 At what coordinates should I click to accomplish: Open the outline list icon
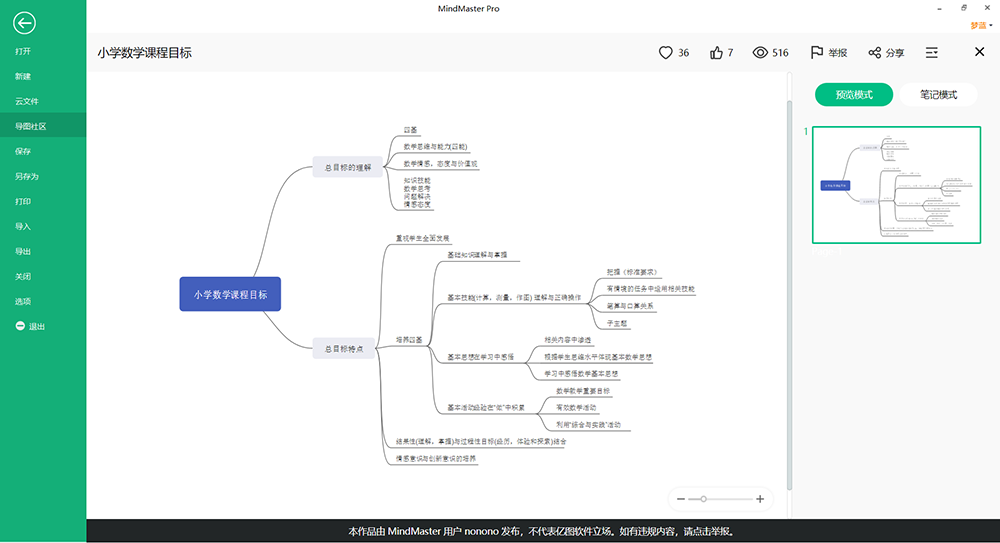(x=932, y=52)
